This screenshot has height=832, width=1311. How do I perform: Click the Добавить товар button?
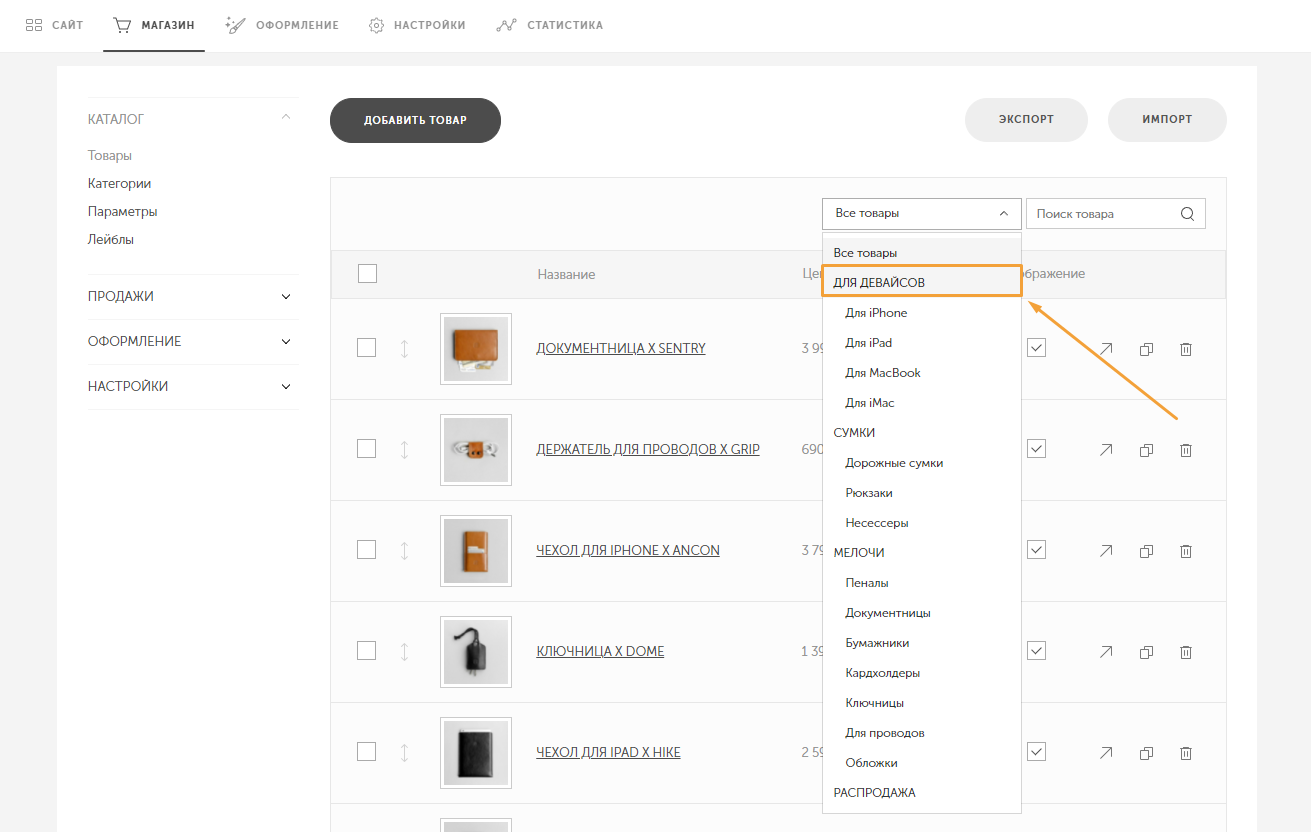click(x=415, y=120)
